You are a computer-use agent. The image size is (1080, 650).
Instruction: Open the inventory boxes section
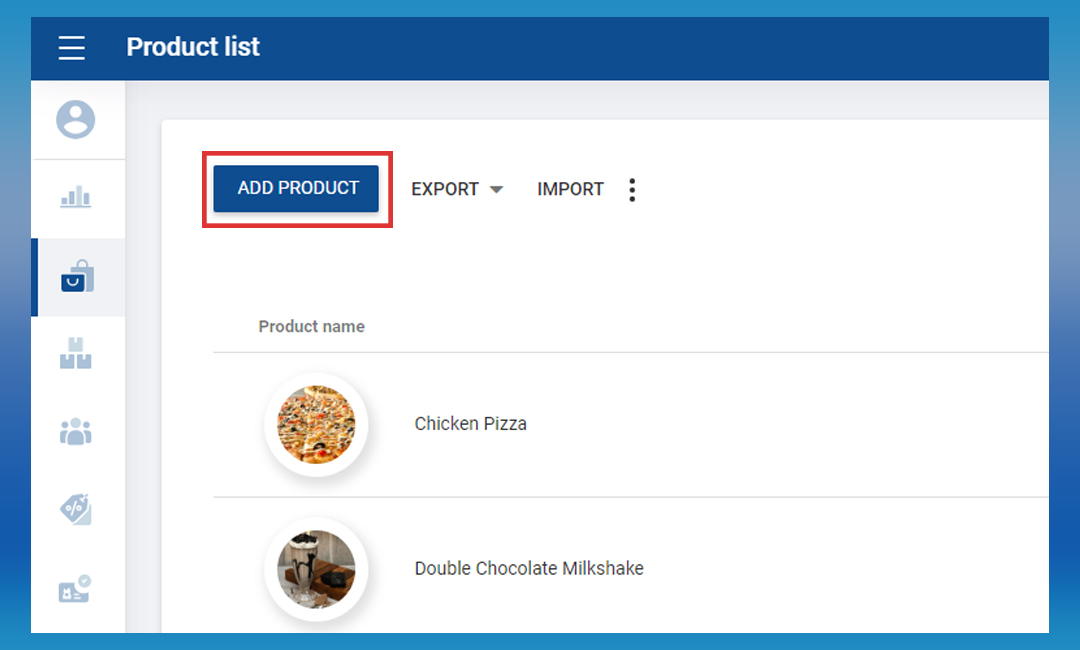pyautogui.click(x=76, y=354)
